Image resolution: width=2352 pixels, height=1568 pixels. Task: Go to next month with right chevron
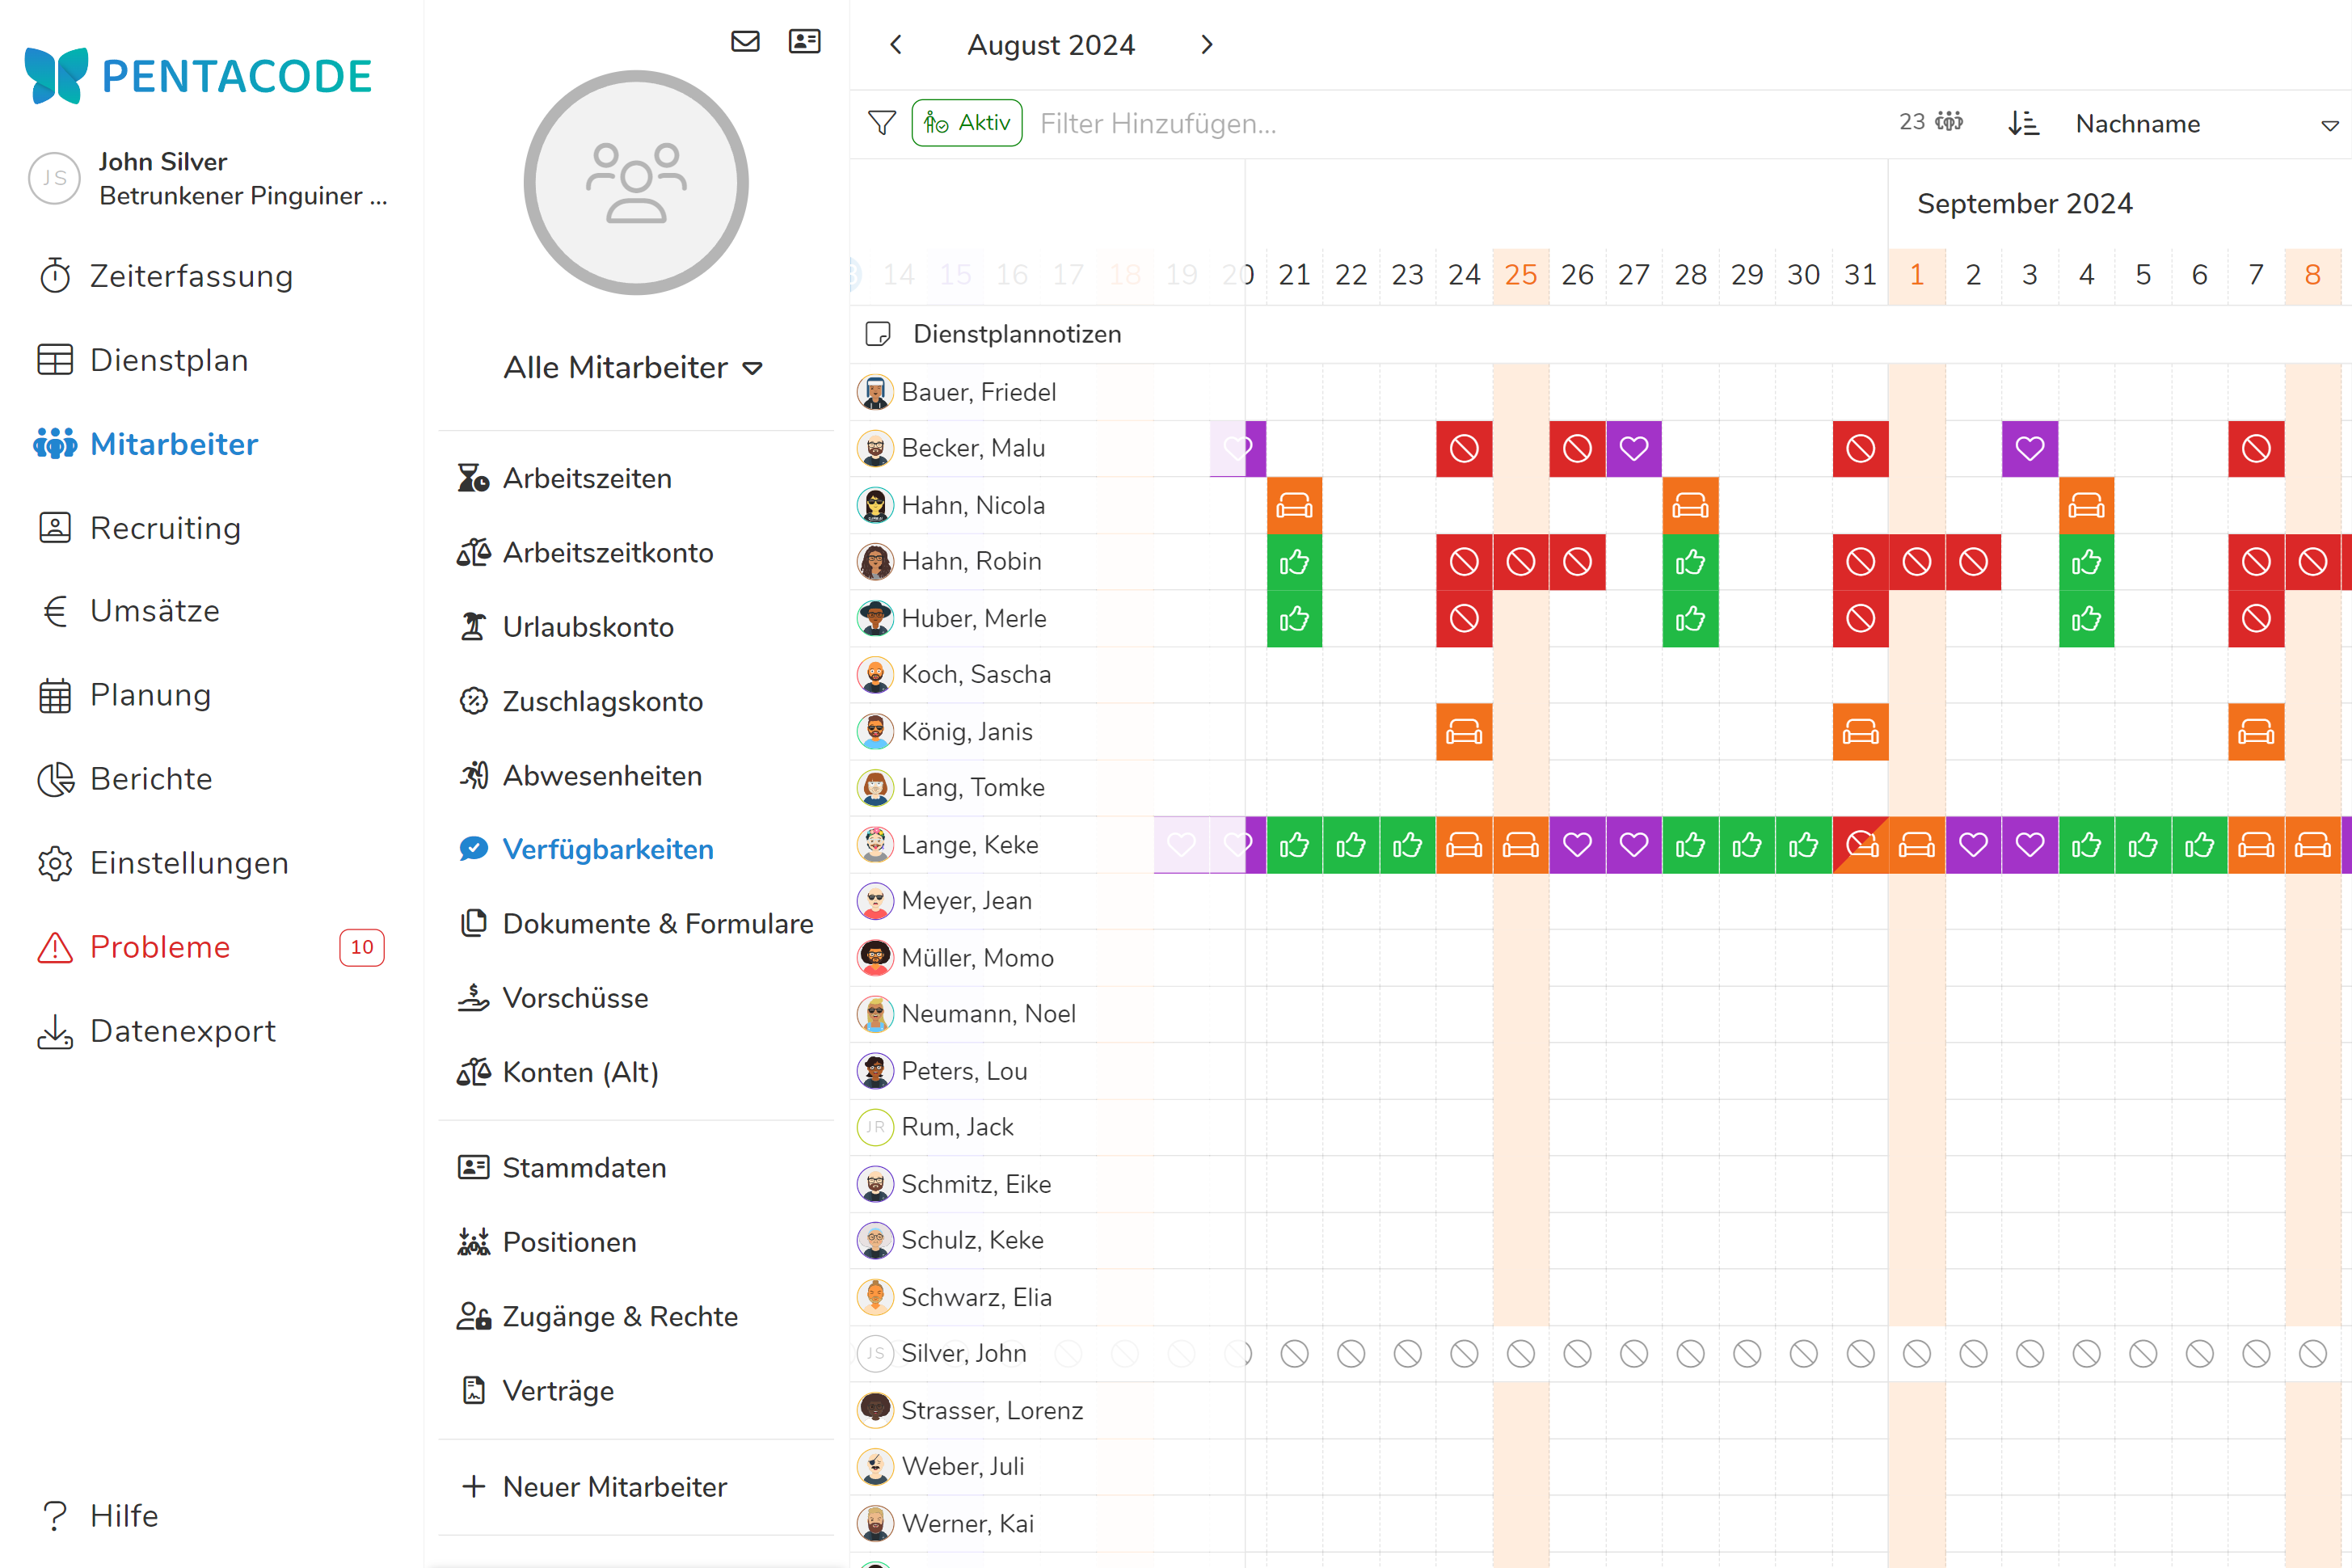pos(1207,45)
